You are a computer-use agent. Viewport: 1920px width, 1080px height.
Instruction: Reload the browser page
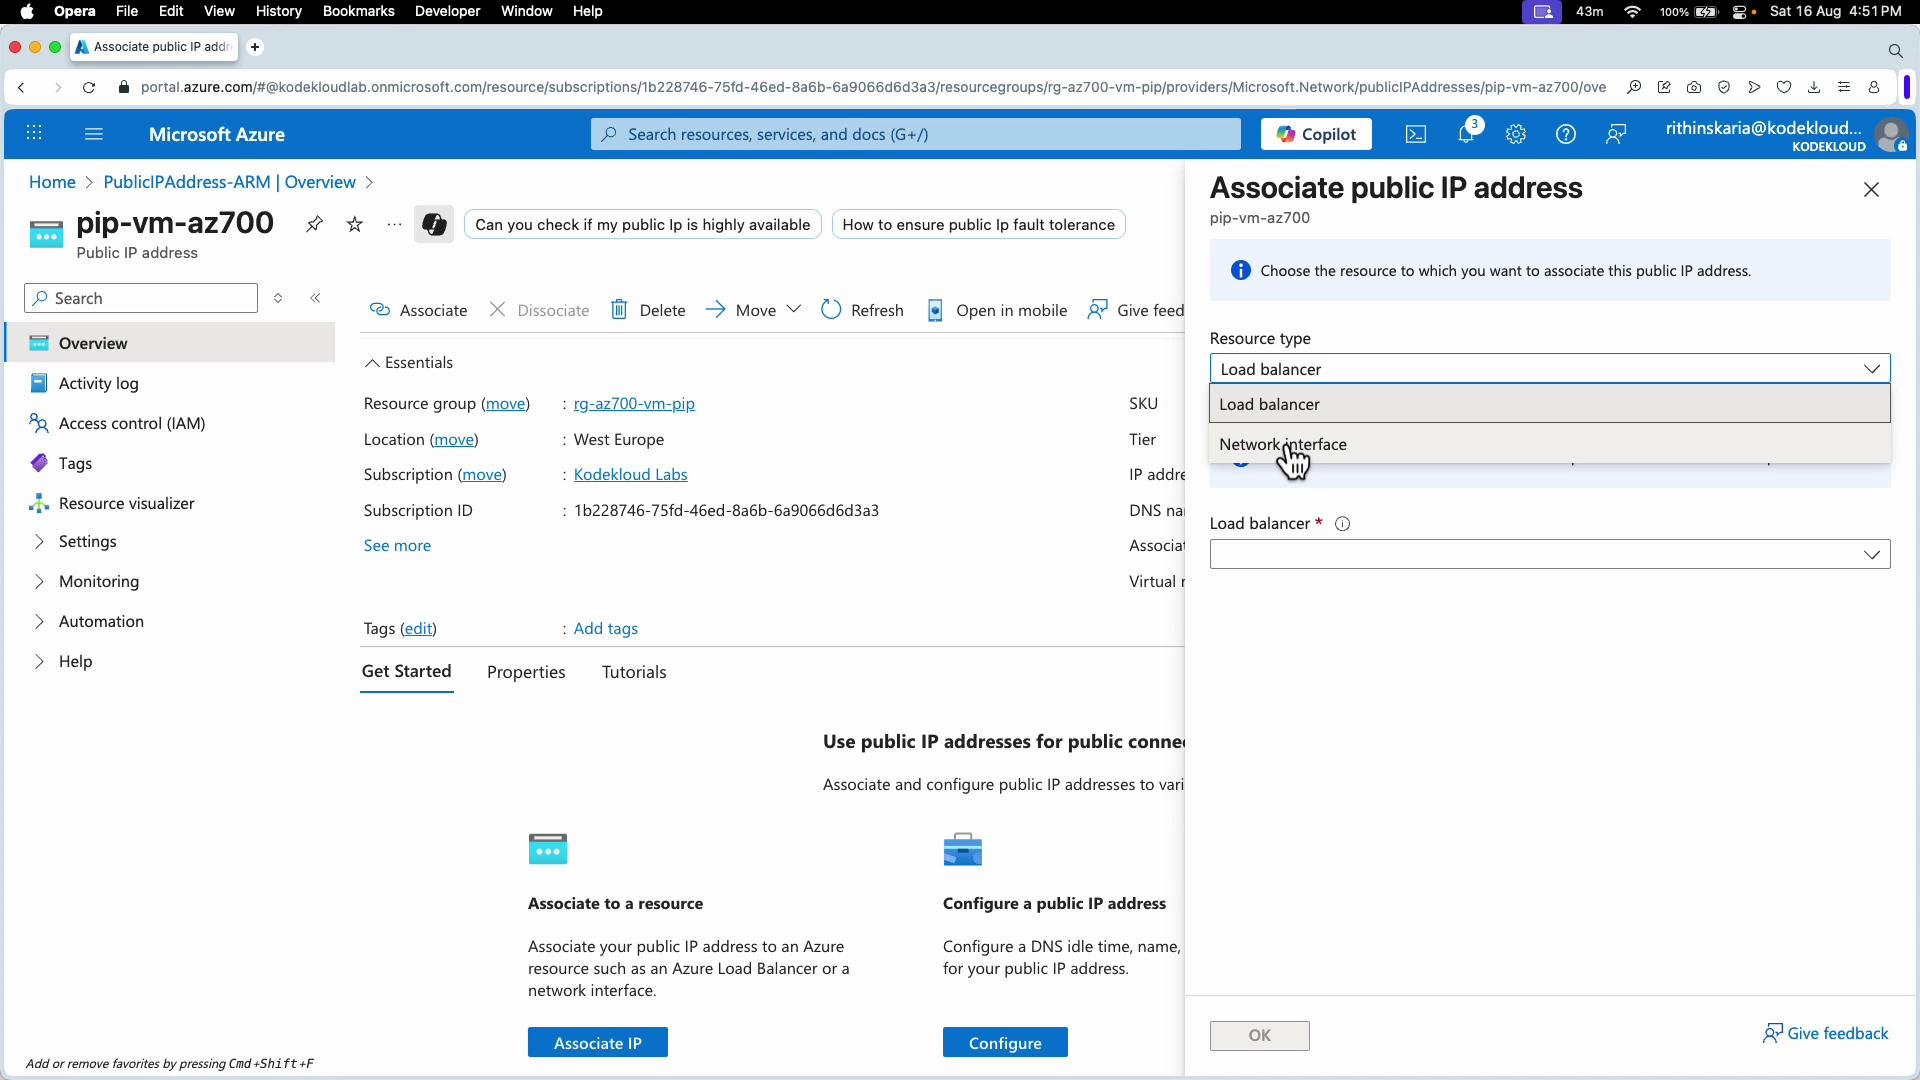coord(89,87)
